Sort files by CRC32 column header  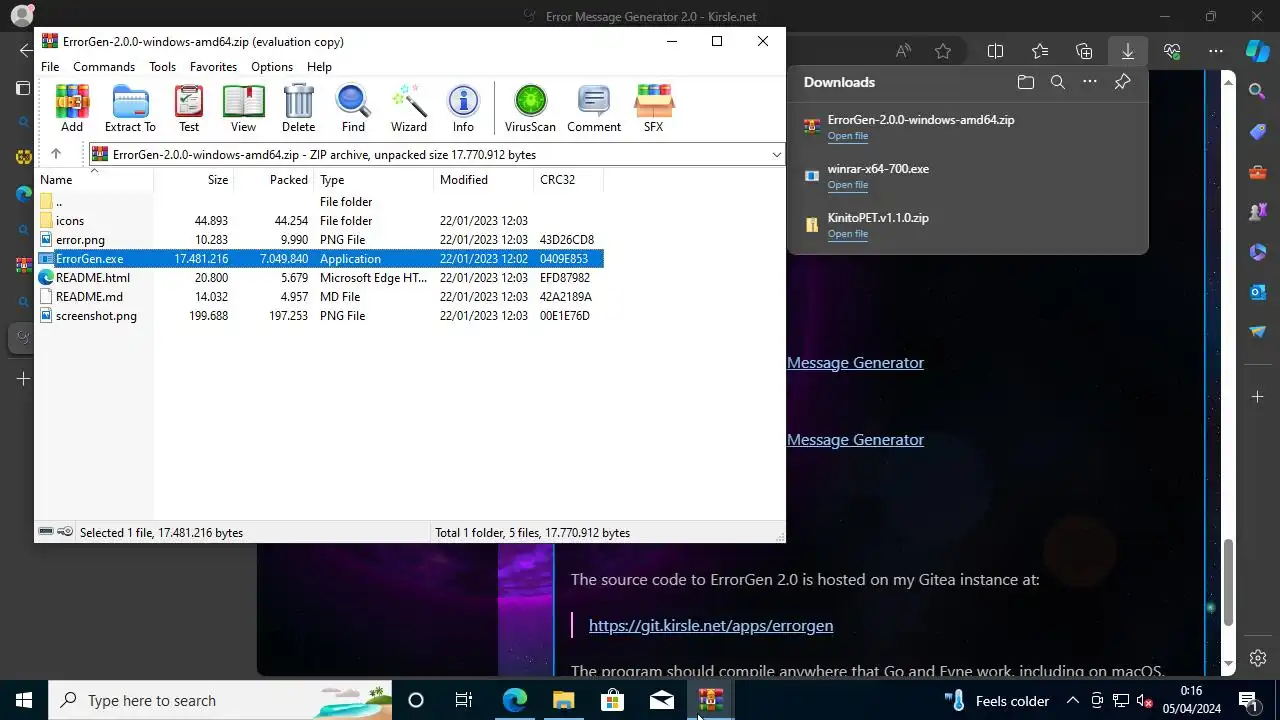coord(568,180)
